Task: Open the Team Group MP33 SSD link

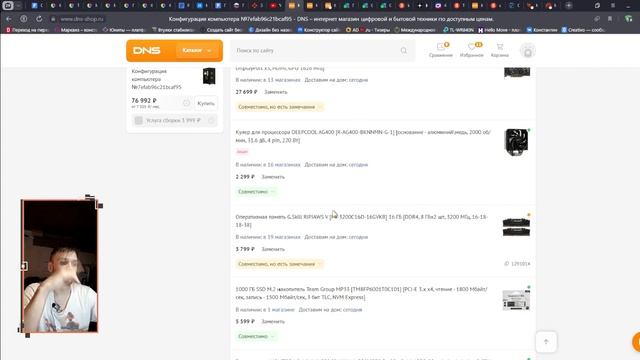Action: tap(362, 293)
